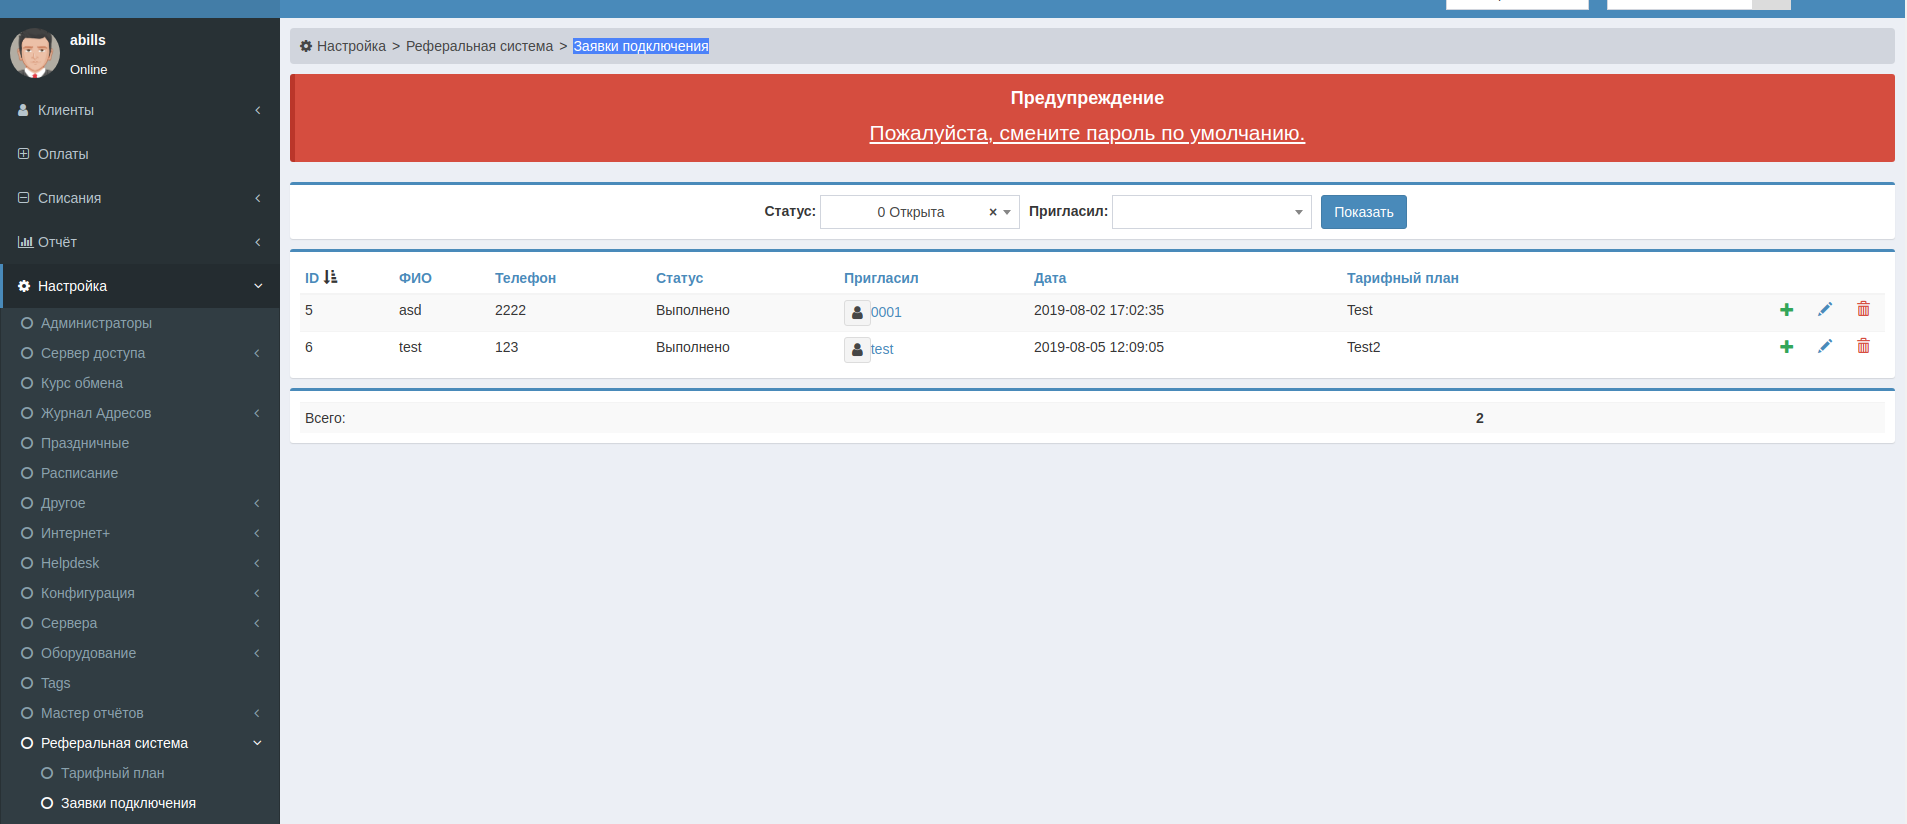
Task: Edit the asd request with pencil icon
Action: [1824, 310]
